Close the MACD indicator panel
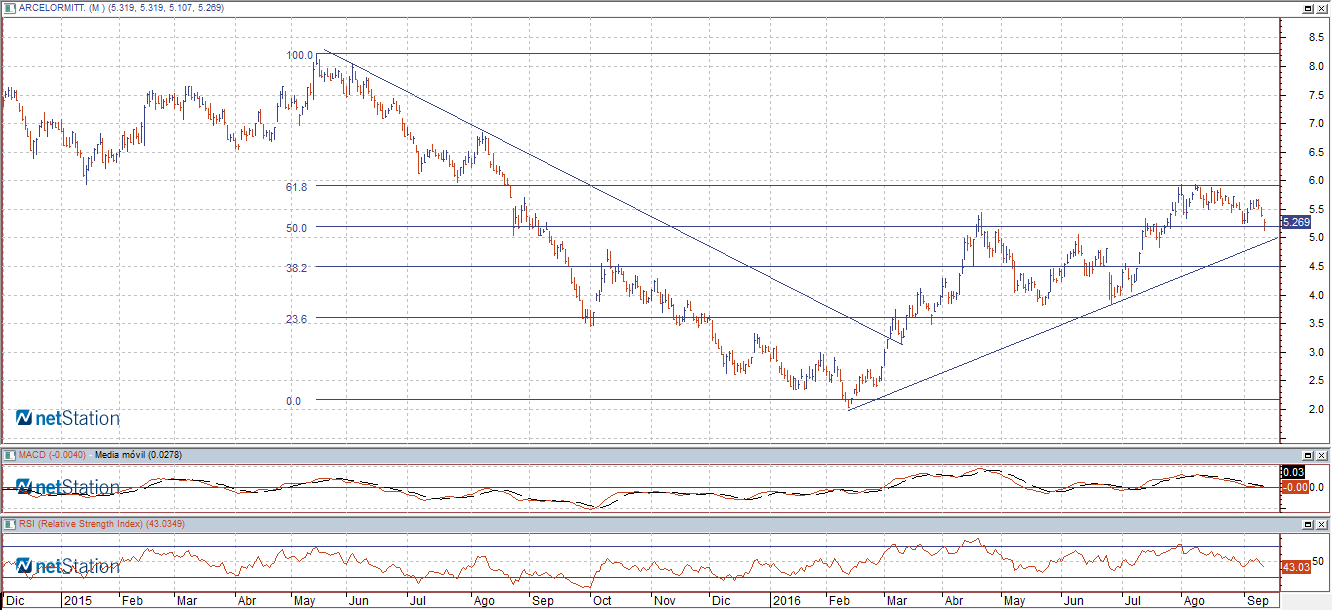This screenshot has height=610, width=1332. click(1322, 455)
